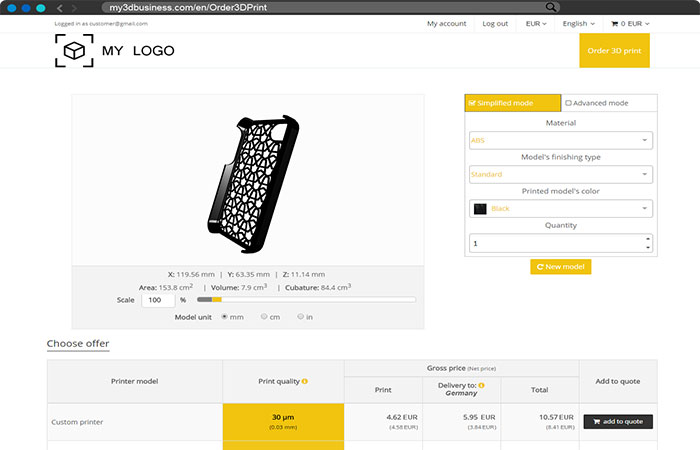Screen dimensions: 700x450
Task: Click the Print quality info icon
Action: [x=305, y=381]
